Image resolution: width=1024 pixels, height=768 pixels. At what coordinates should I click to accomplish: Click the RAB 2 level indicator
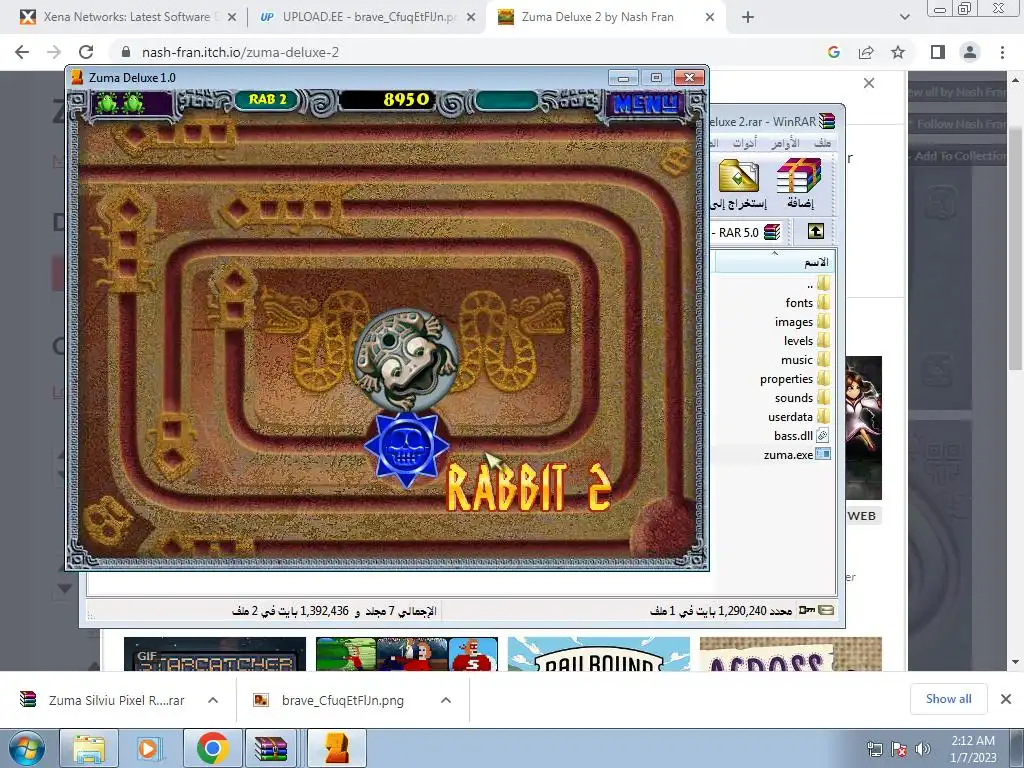click(x=268, y=99)
